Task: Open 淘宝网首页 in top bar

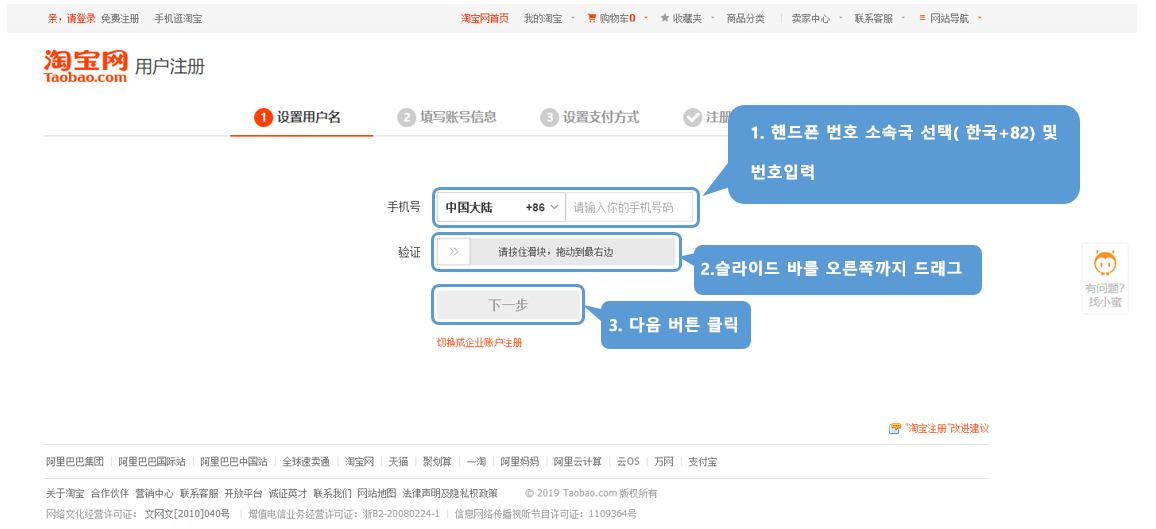Action: (485, 18)
